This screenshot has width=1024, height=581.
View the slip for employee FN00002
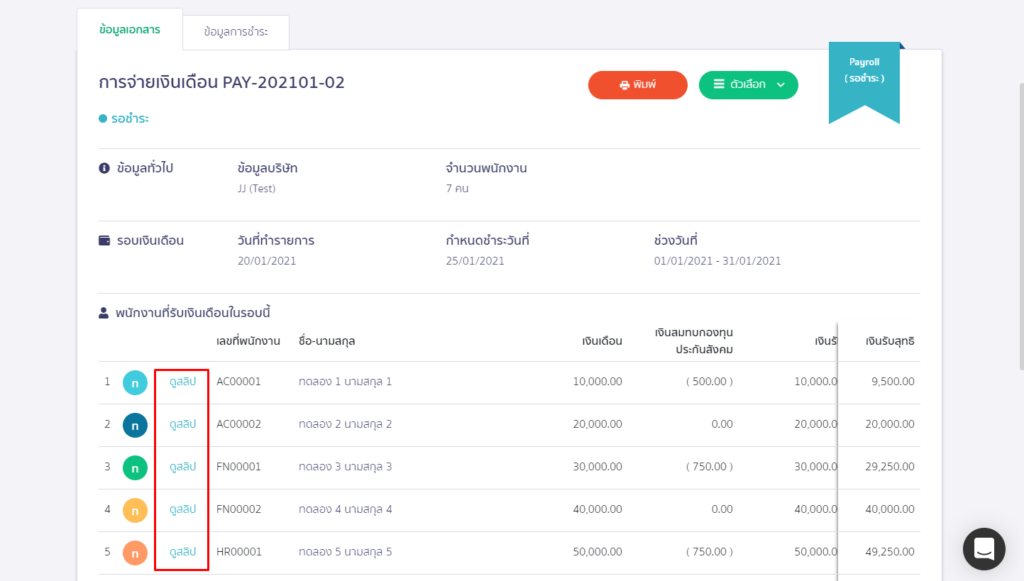point(182,509)
